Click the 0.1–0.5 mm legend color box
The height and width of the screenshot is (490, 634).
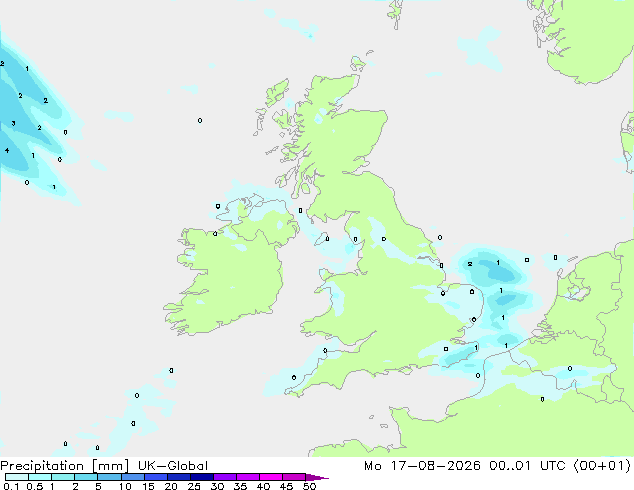pos(17,477)
